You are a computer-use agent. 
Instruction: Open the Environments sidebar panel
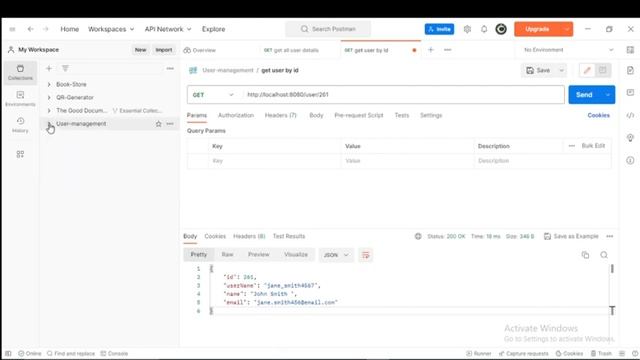coord(20,98)
